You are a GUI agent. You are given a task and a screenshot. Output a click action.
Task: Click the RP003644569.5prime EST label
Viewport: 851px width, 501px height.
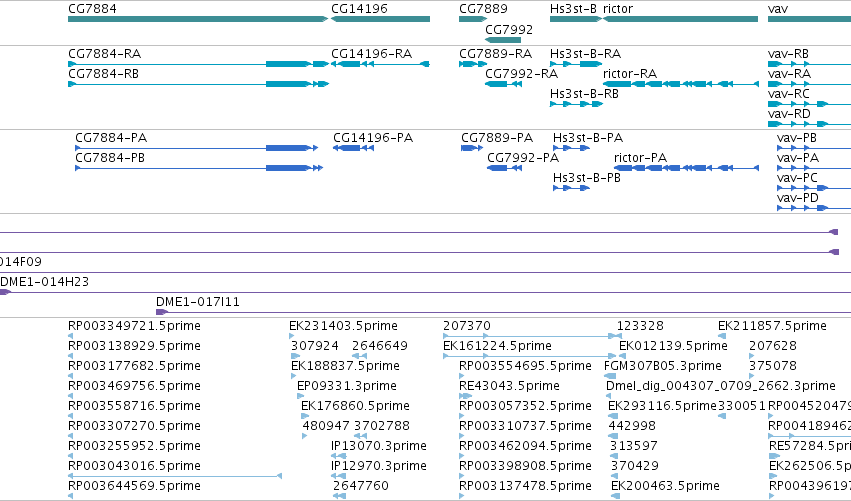[x=135, y=486]
